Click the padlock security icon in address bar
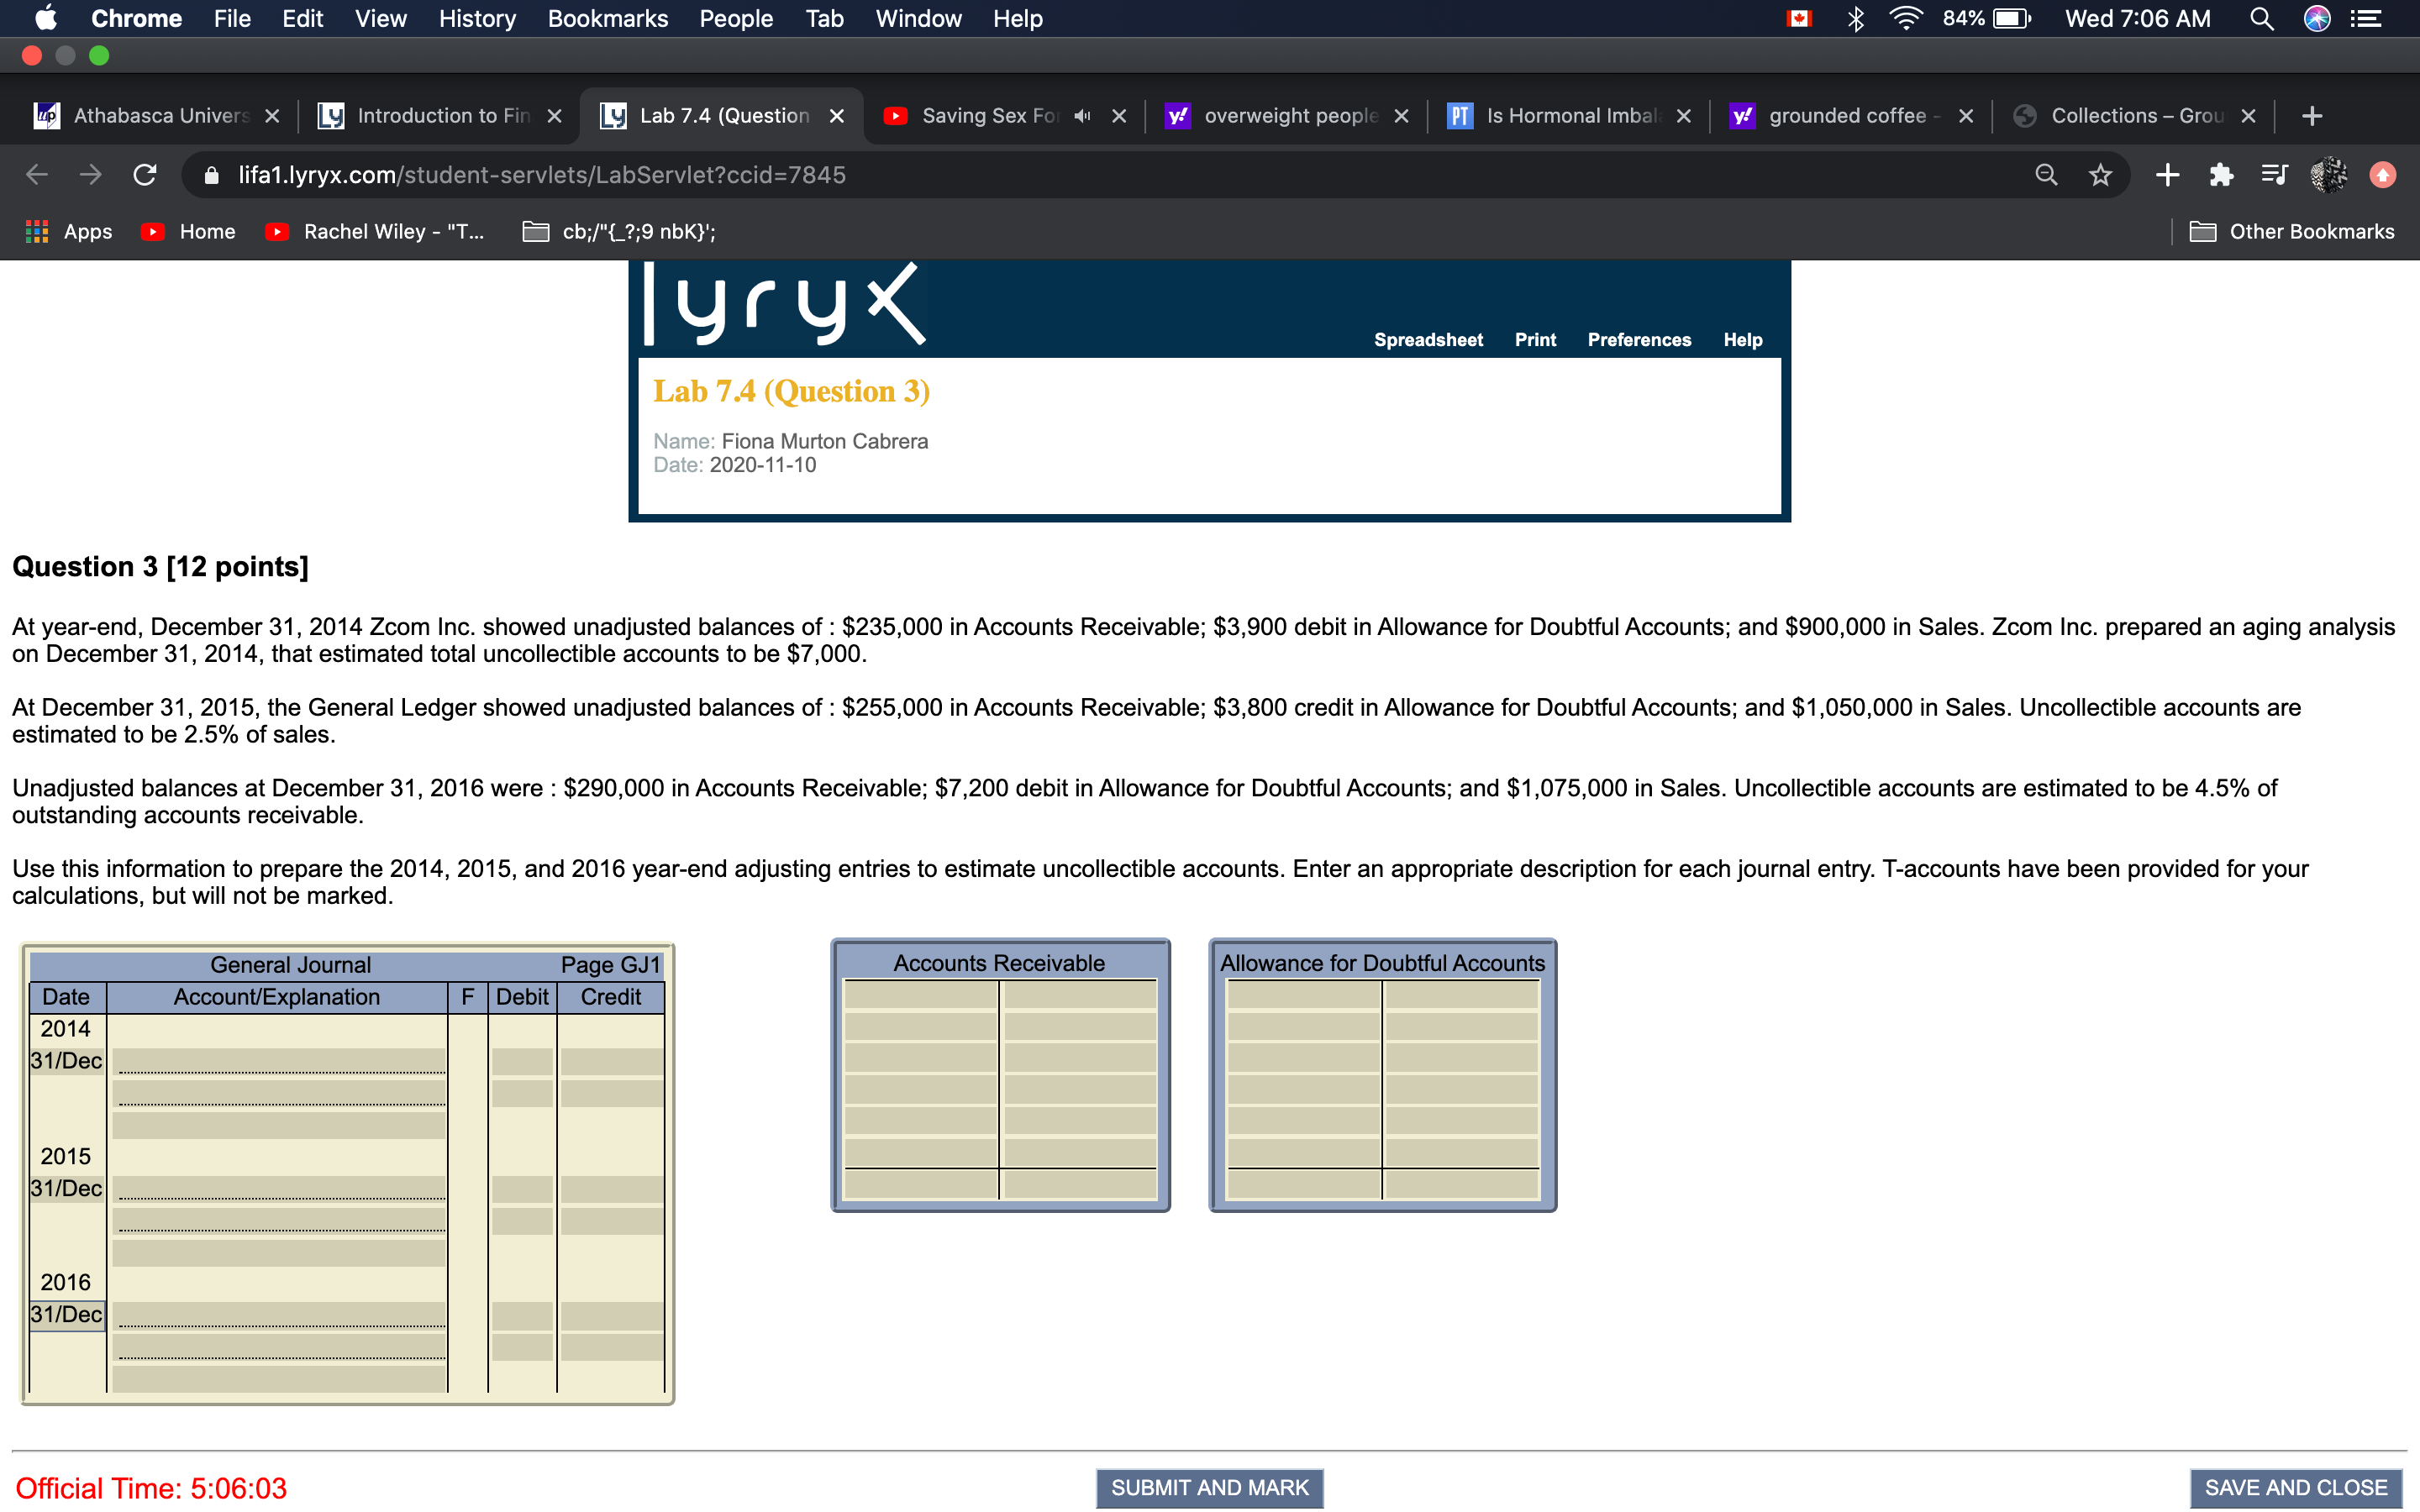Screen dimensions: 2420x1512 [x=211, y=175]
